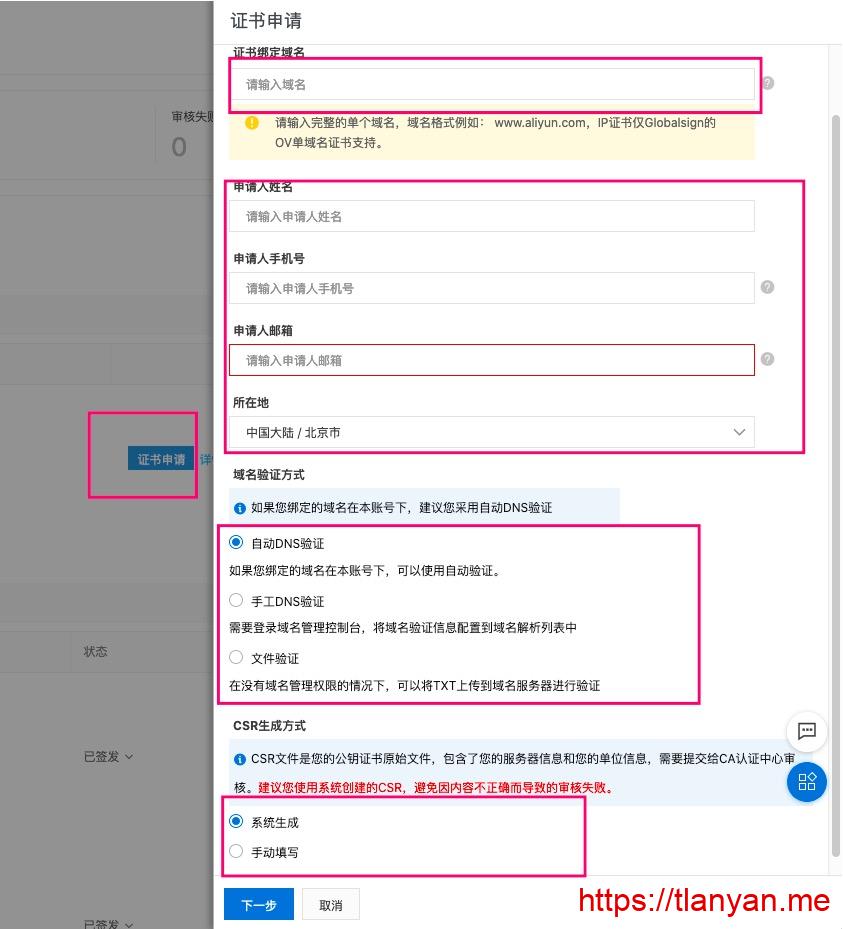Image resolution: width=843 pixels, height=929 pixels.
Task: Click inside the 请输入域名 input field
Action: click(x=490, y=84)
